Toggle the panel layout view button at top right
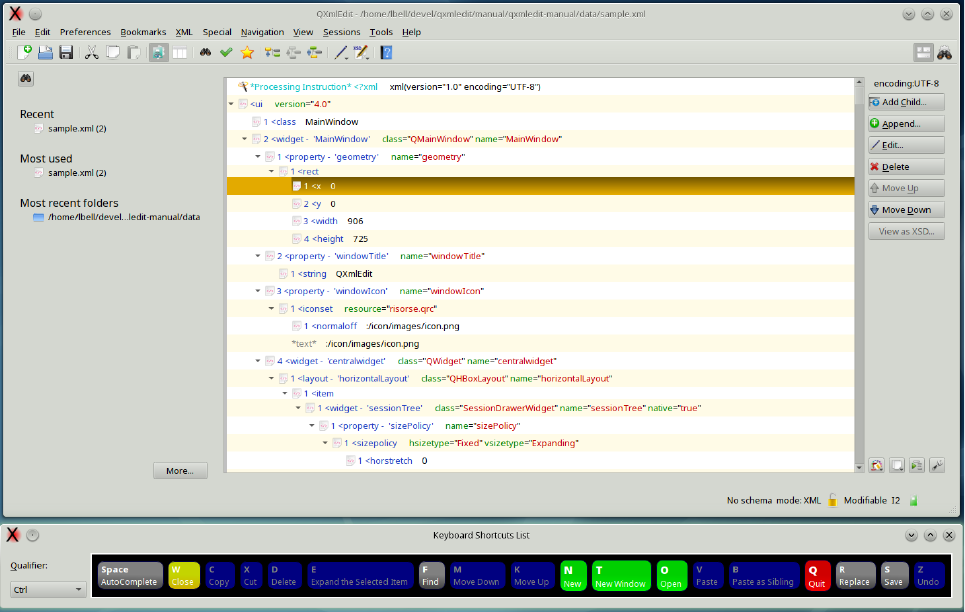965x612 pixels. tap(923, 53)
